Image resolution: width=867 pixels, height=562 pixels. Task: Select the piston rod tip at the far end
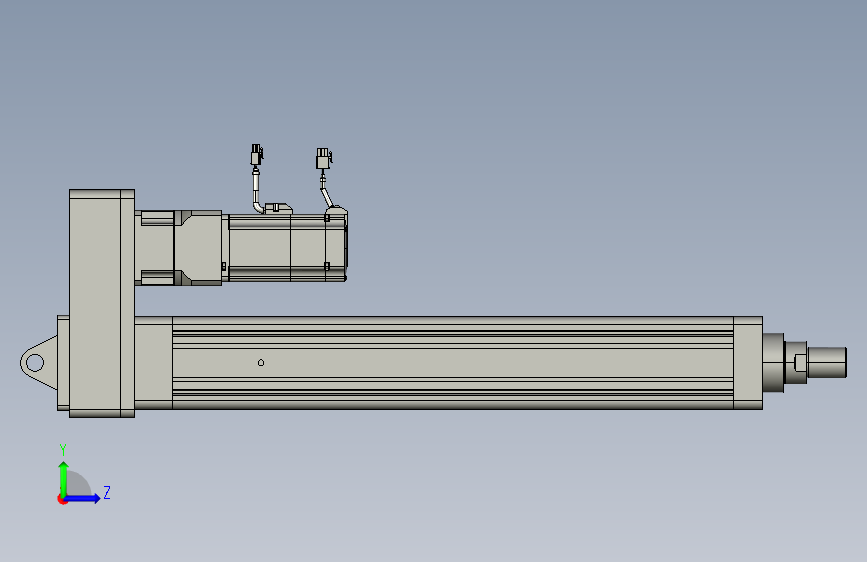click(827, 362)
